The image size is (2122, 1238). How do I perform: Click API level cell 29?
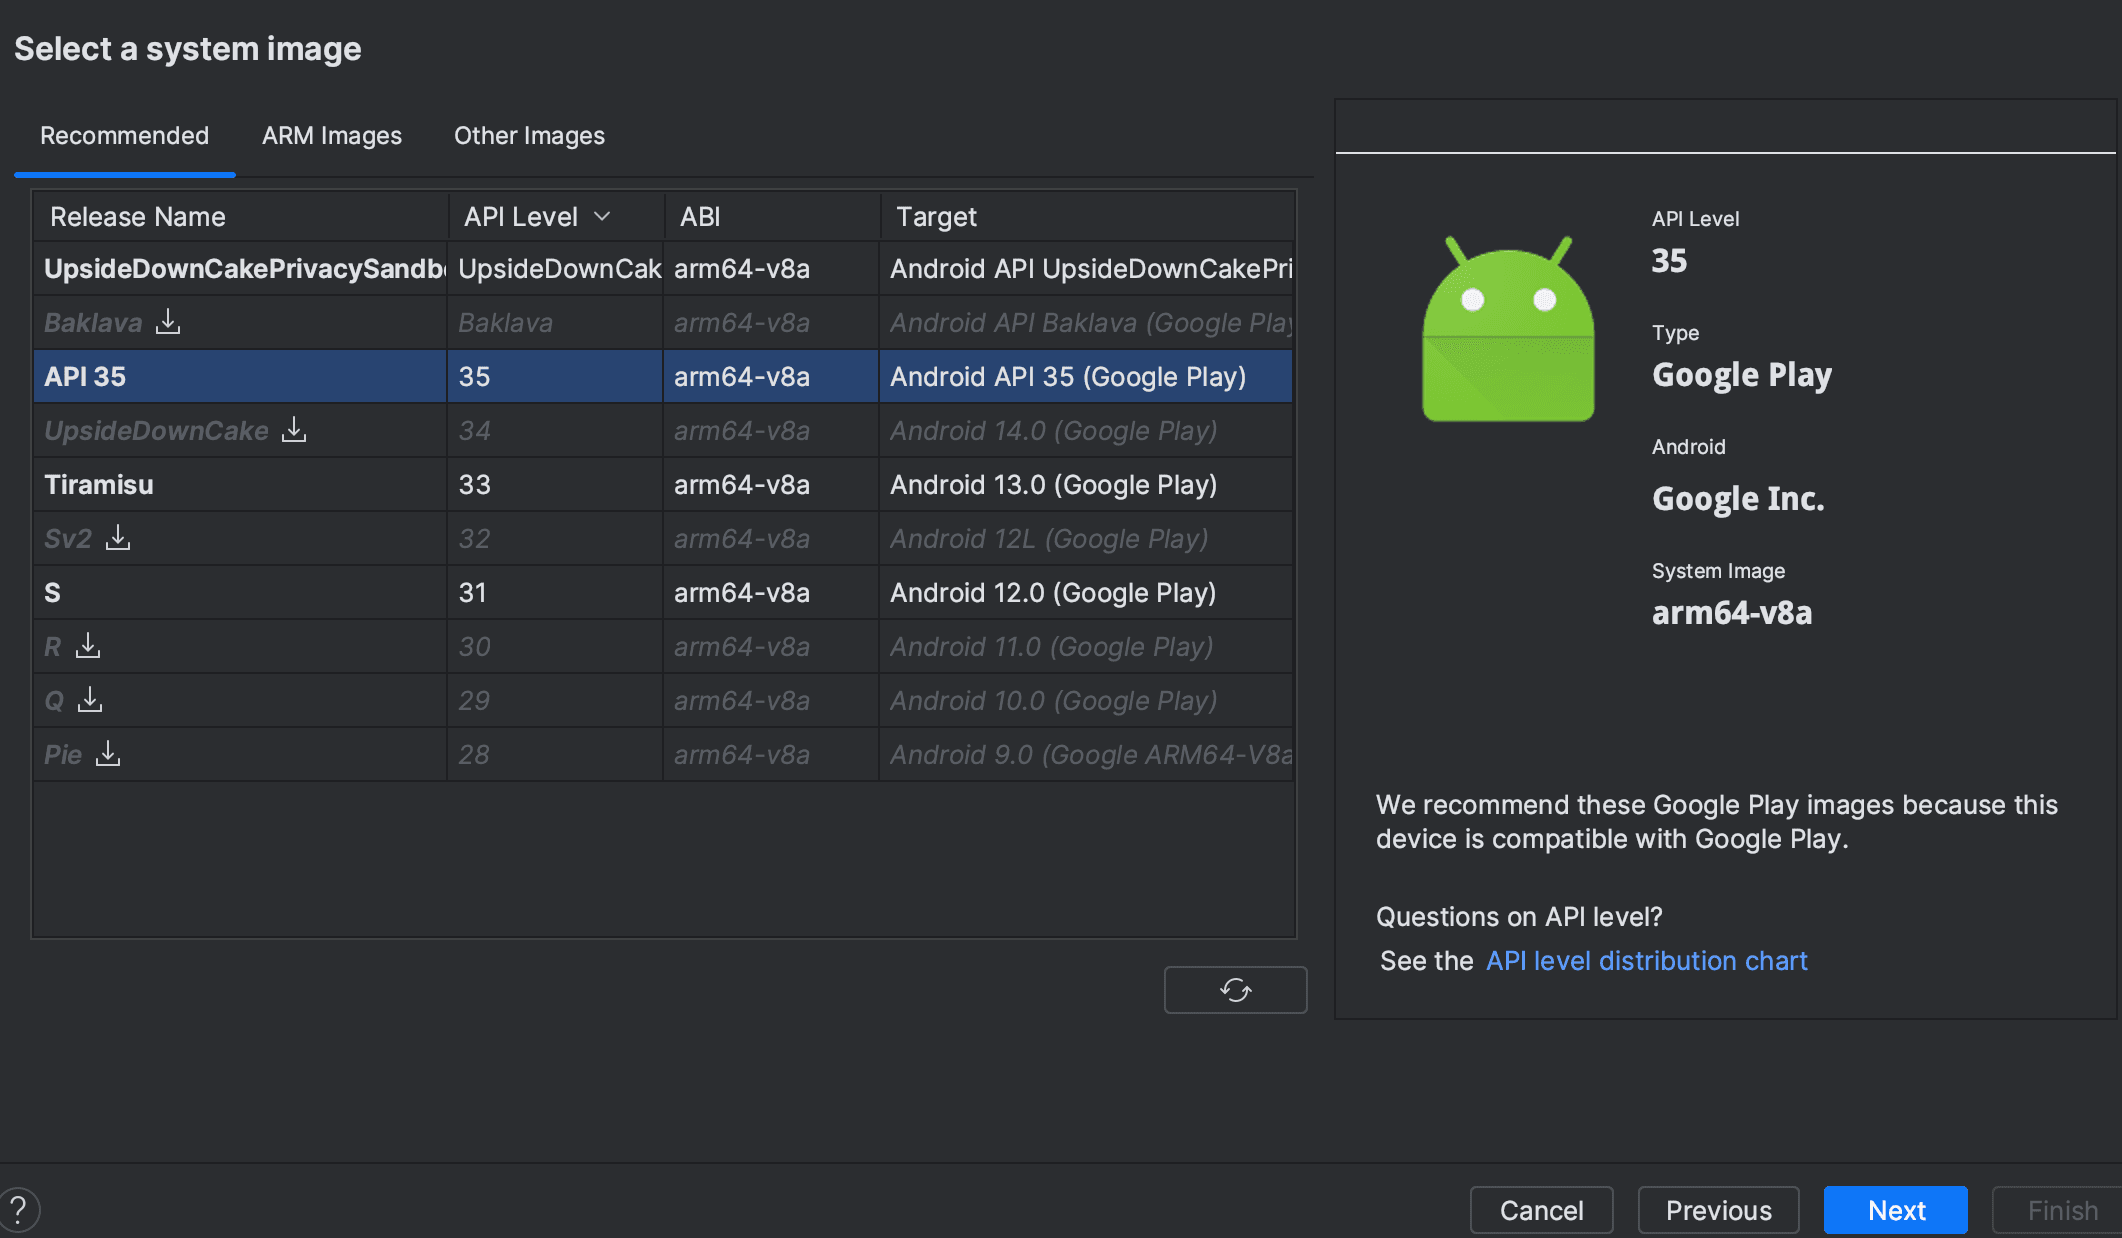[555, 700]
